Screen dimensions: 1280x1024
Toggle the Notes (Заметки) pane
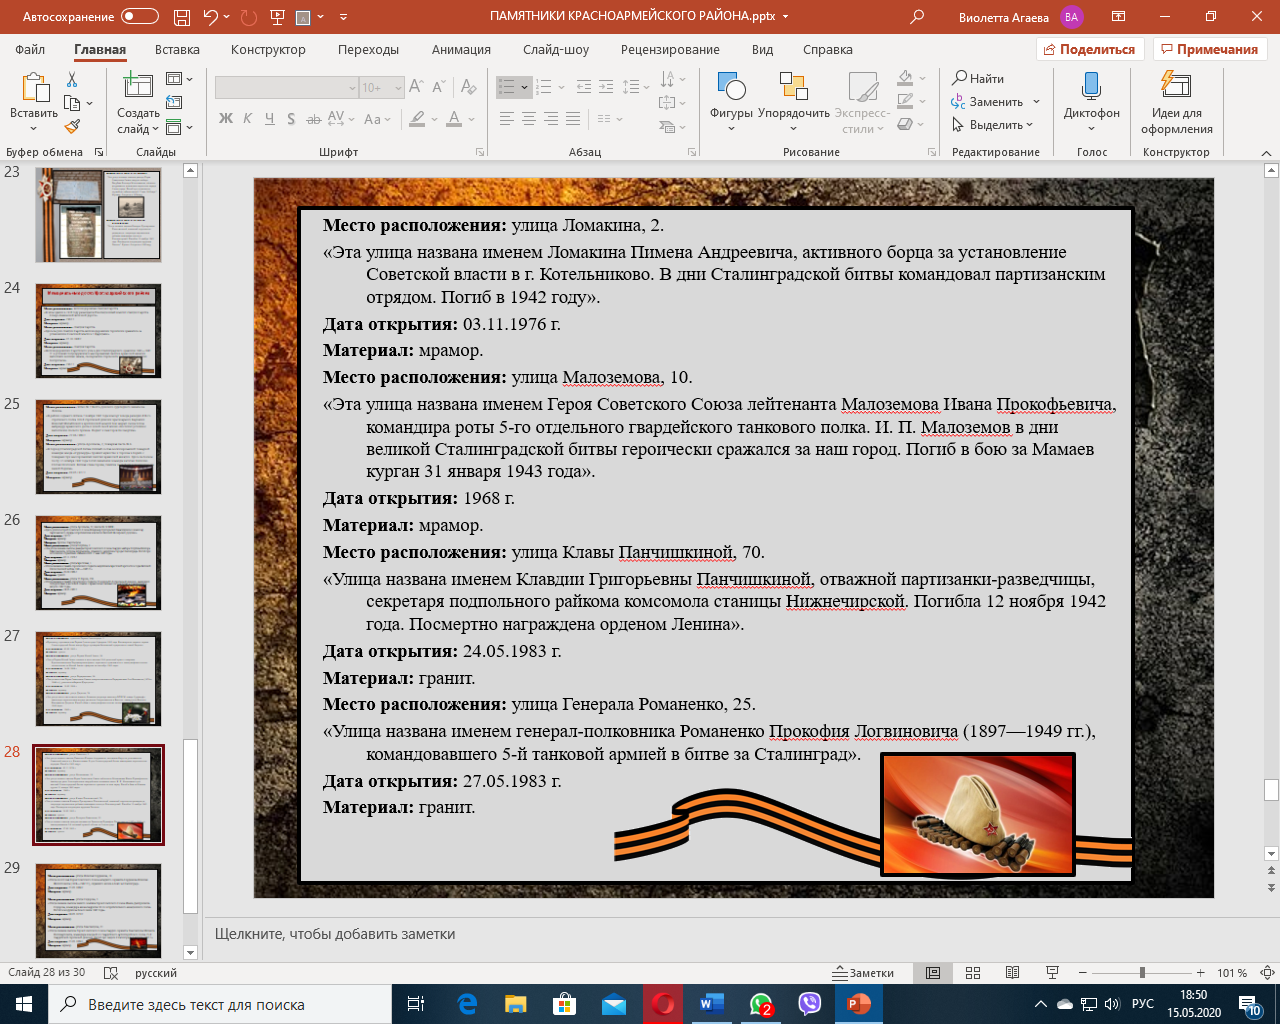click(864, 973)
